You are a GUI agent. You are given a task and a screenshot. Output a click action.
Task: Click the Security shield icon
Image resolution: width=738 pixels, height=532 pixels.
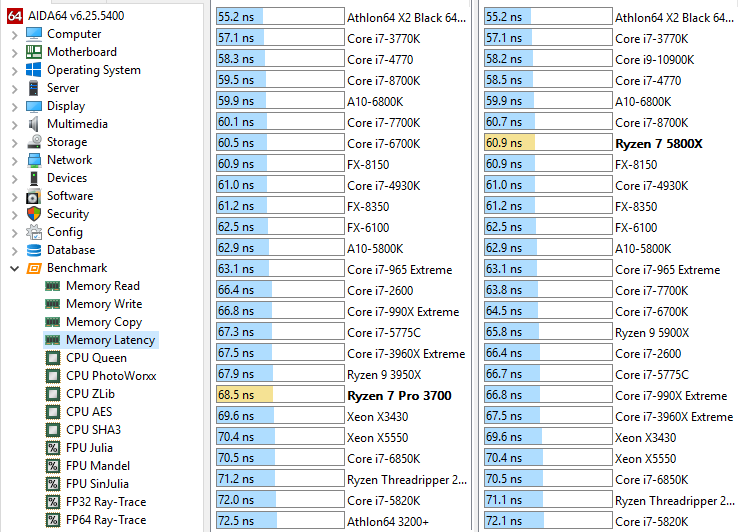pos(34,214)
